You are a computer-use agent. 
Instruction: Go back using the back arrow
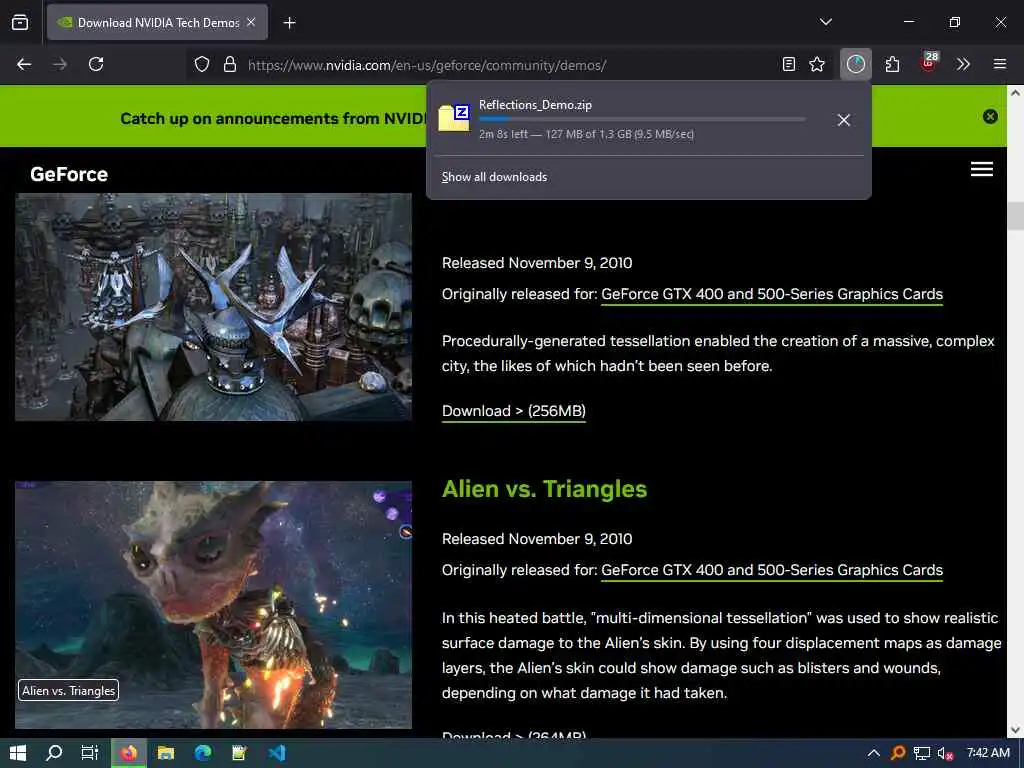pyautogui.click(x=24, y=64)
